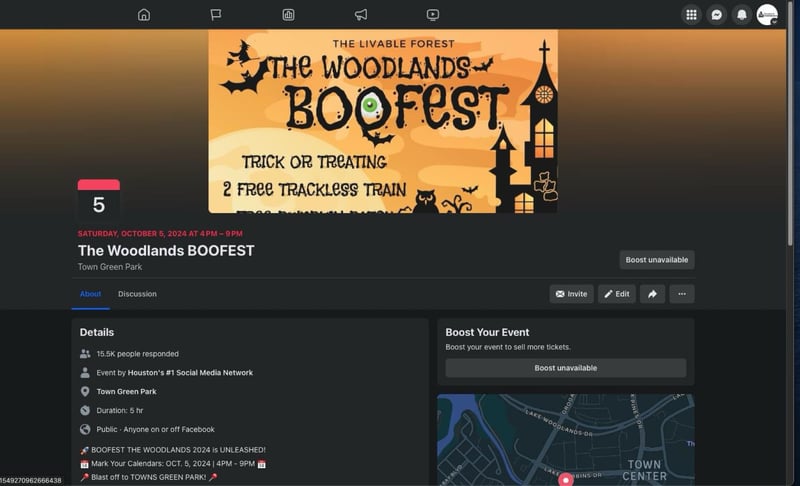Image resolution: width=800 pixels, height=486 pixels.
Task: Click the event host person icon
Action: 85,373
